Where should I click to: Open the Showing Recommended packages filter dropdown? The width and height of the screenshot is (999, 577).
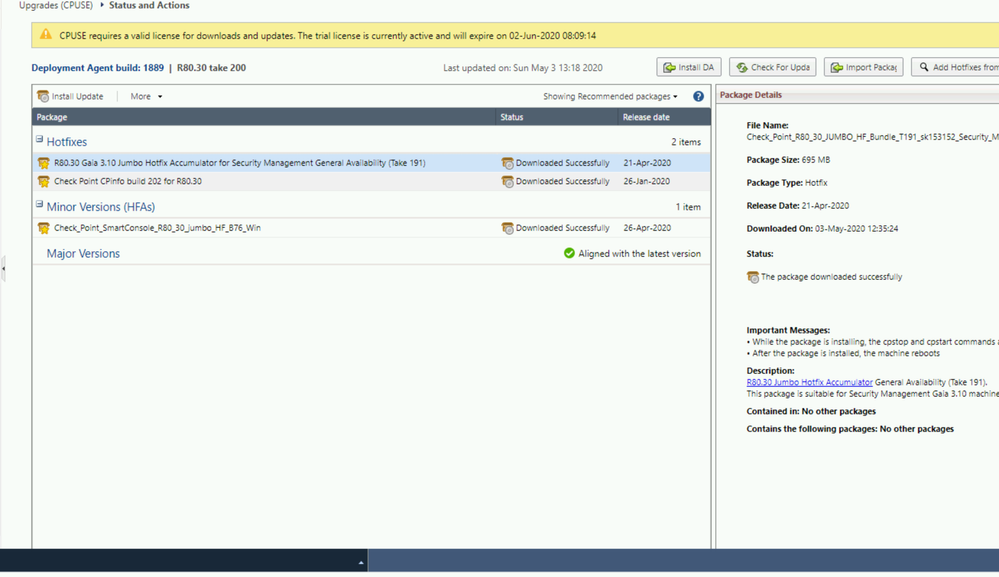610,97
